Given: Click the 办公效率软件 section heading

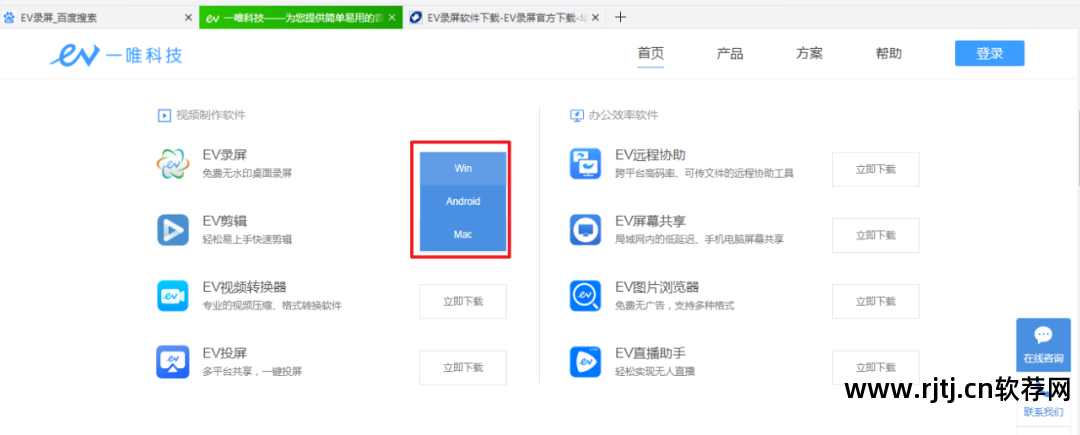Looking at the screenshot, I should (623, 115).
